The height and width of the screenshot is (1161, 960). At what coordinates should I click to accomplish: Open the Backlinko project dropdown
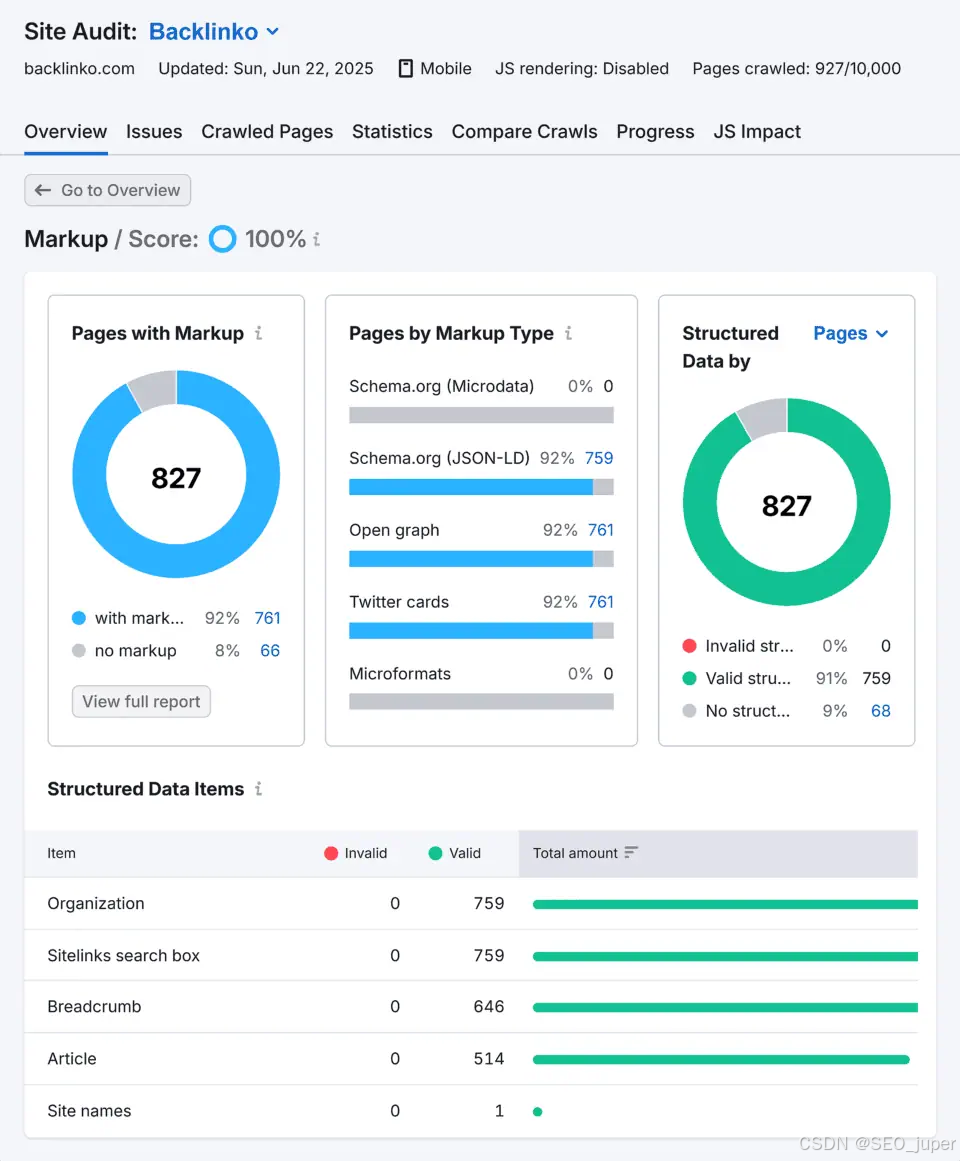pyautogui.click(x=215, y=32)
